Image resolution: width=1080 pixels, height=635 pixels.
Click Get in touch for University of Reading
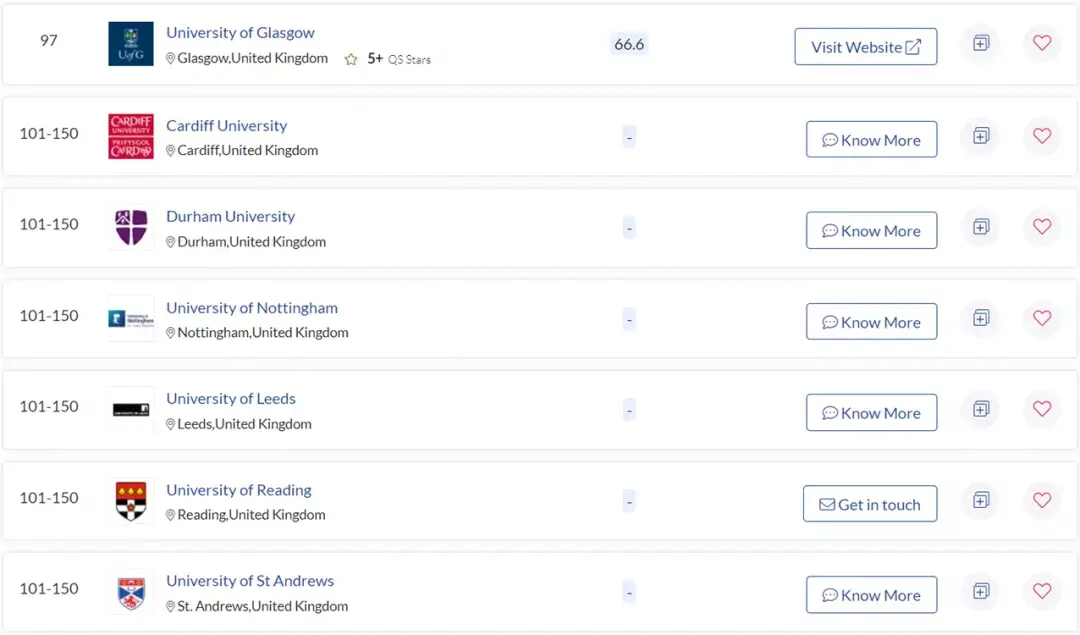[x=870, y=504]
